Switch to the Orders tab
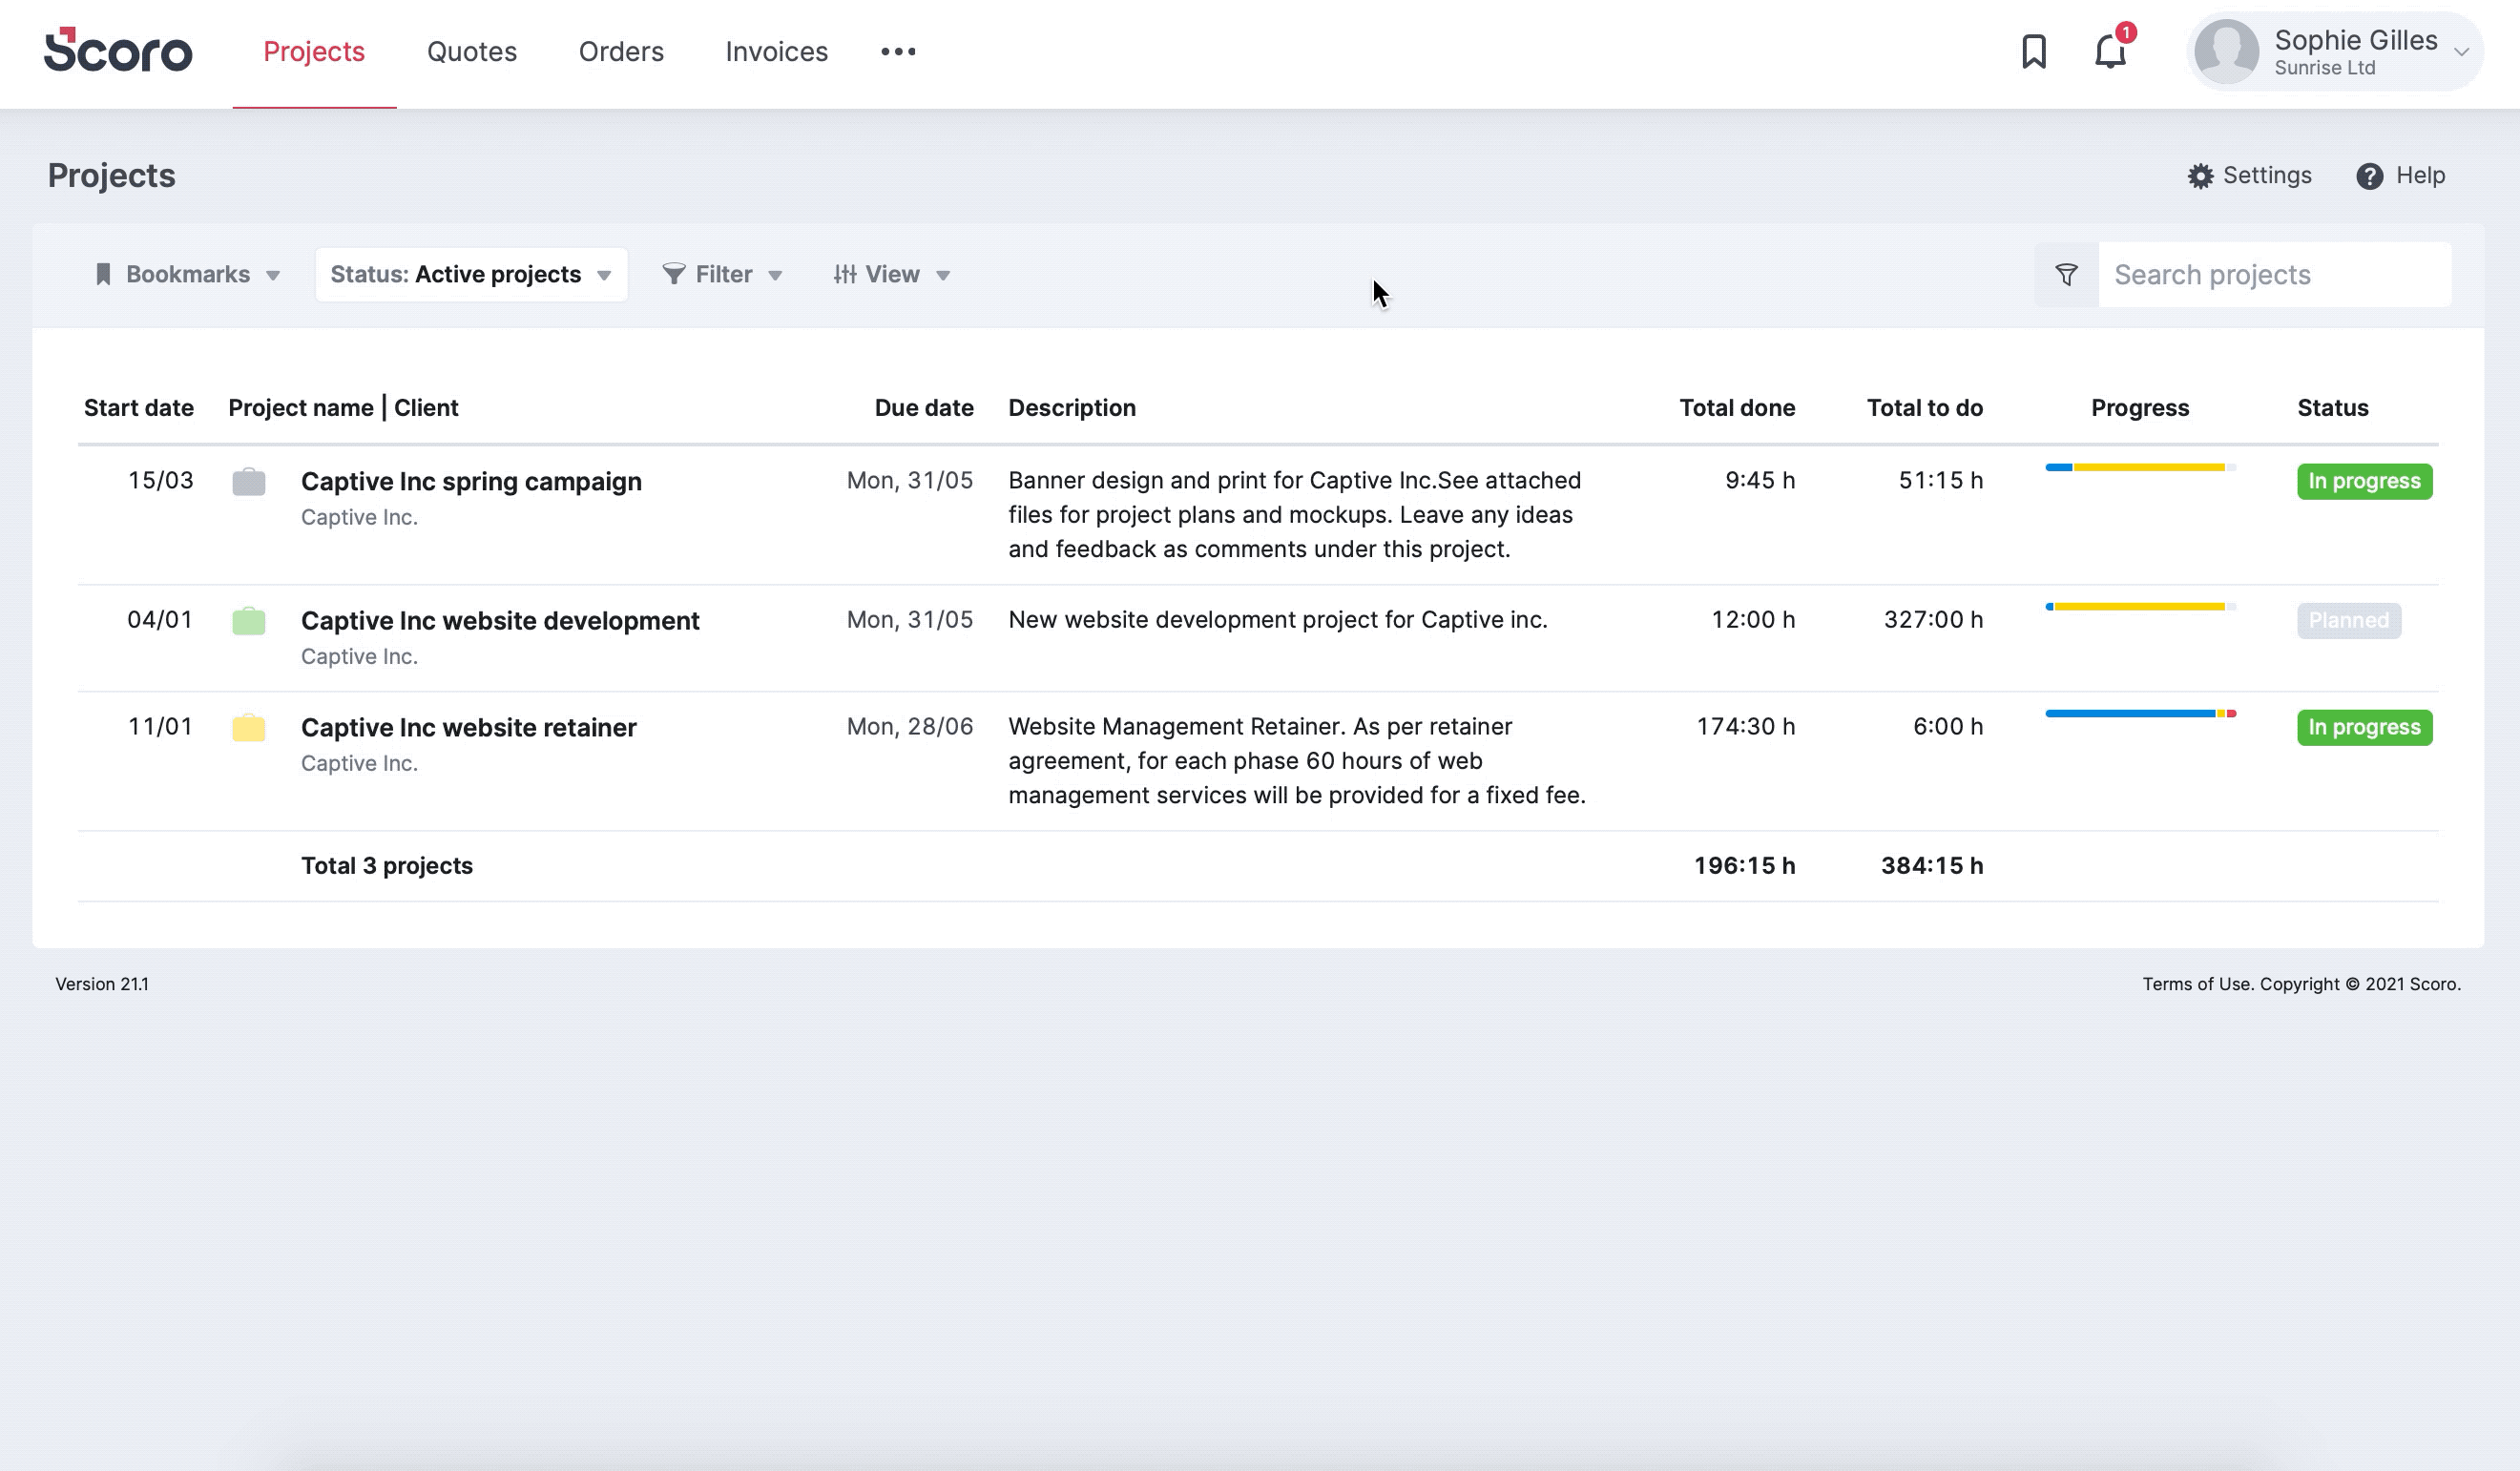 621,52
